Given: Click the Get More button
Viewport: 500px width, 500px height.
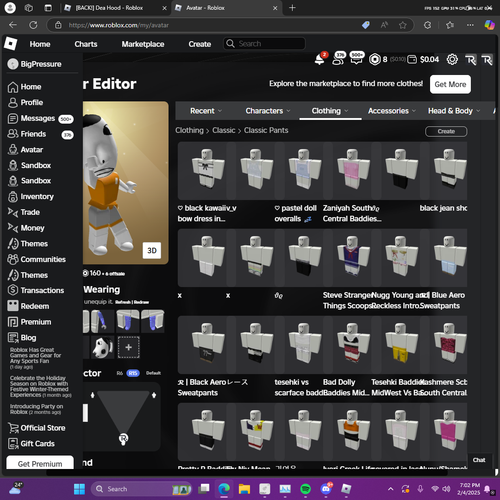Looking at the screenshot, I should click(450, 84).
